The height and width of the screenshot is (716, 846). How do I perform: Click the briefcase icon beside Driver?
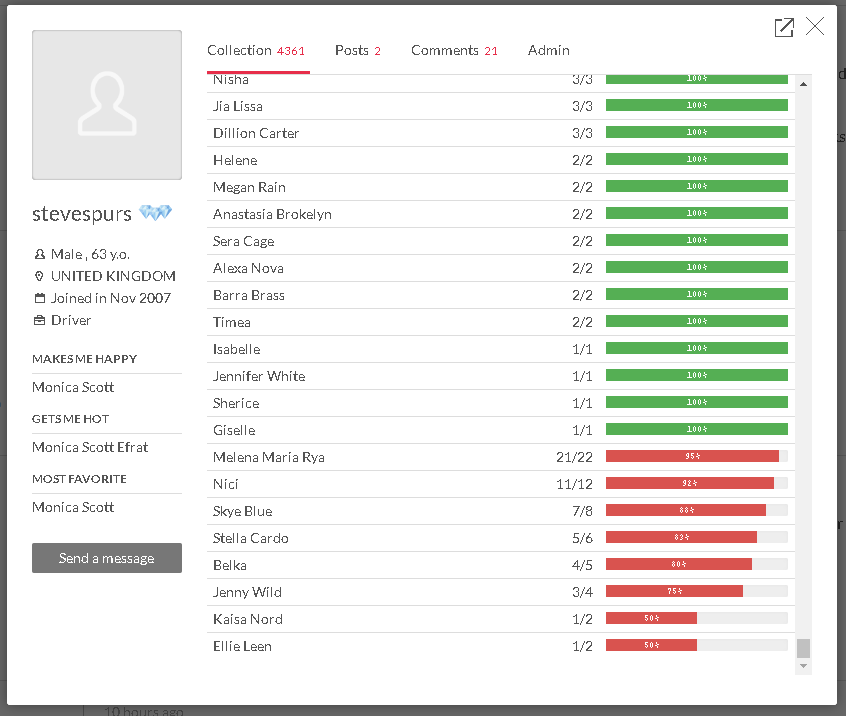(x=40, y=321)
